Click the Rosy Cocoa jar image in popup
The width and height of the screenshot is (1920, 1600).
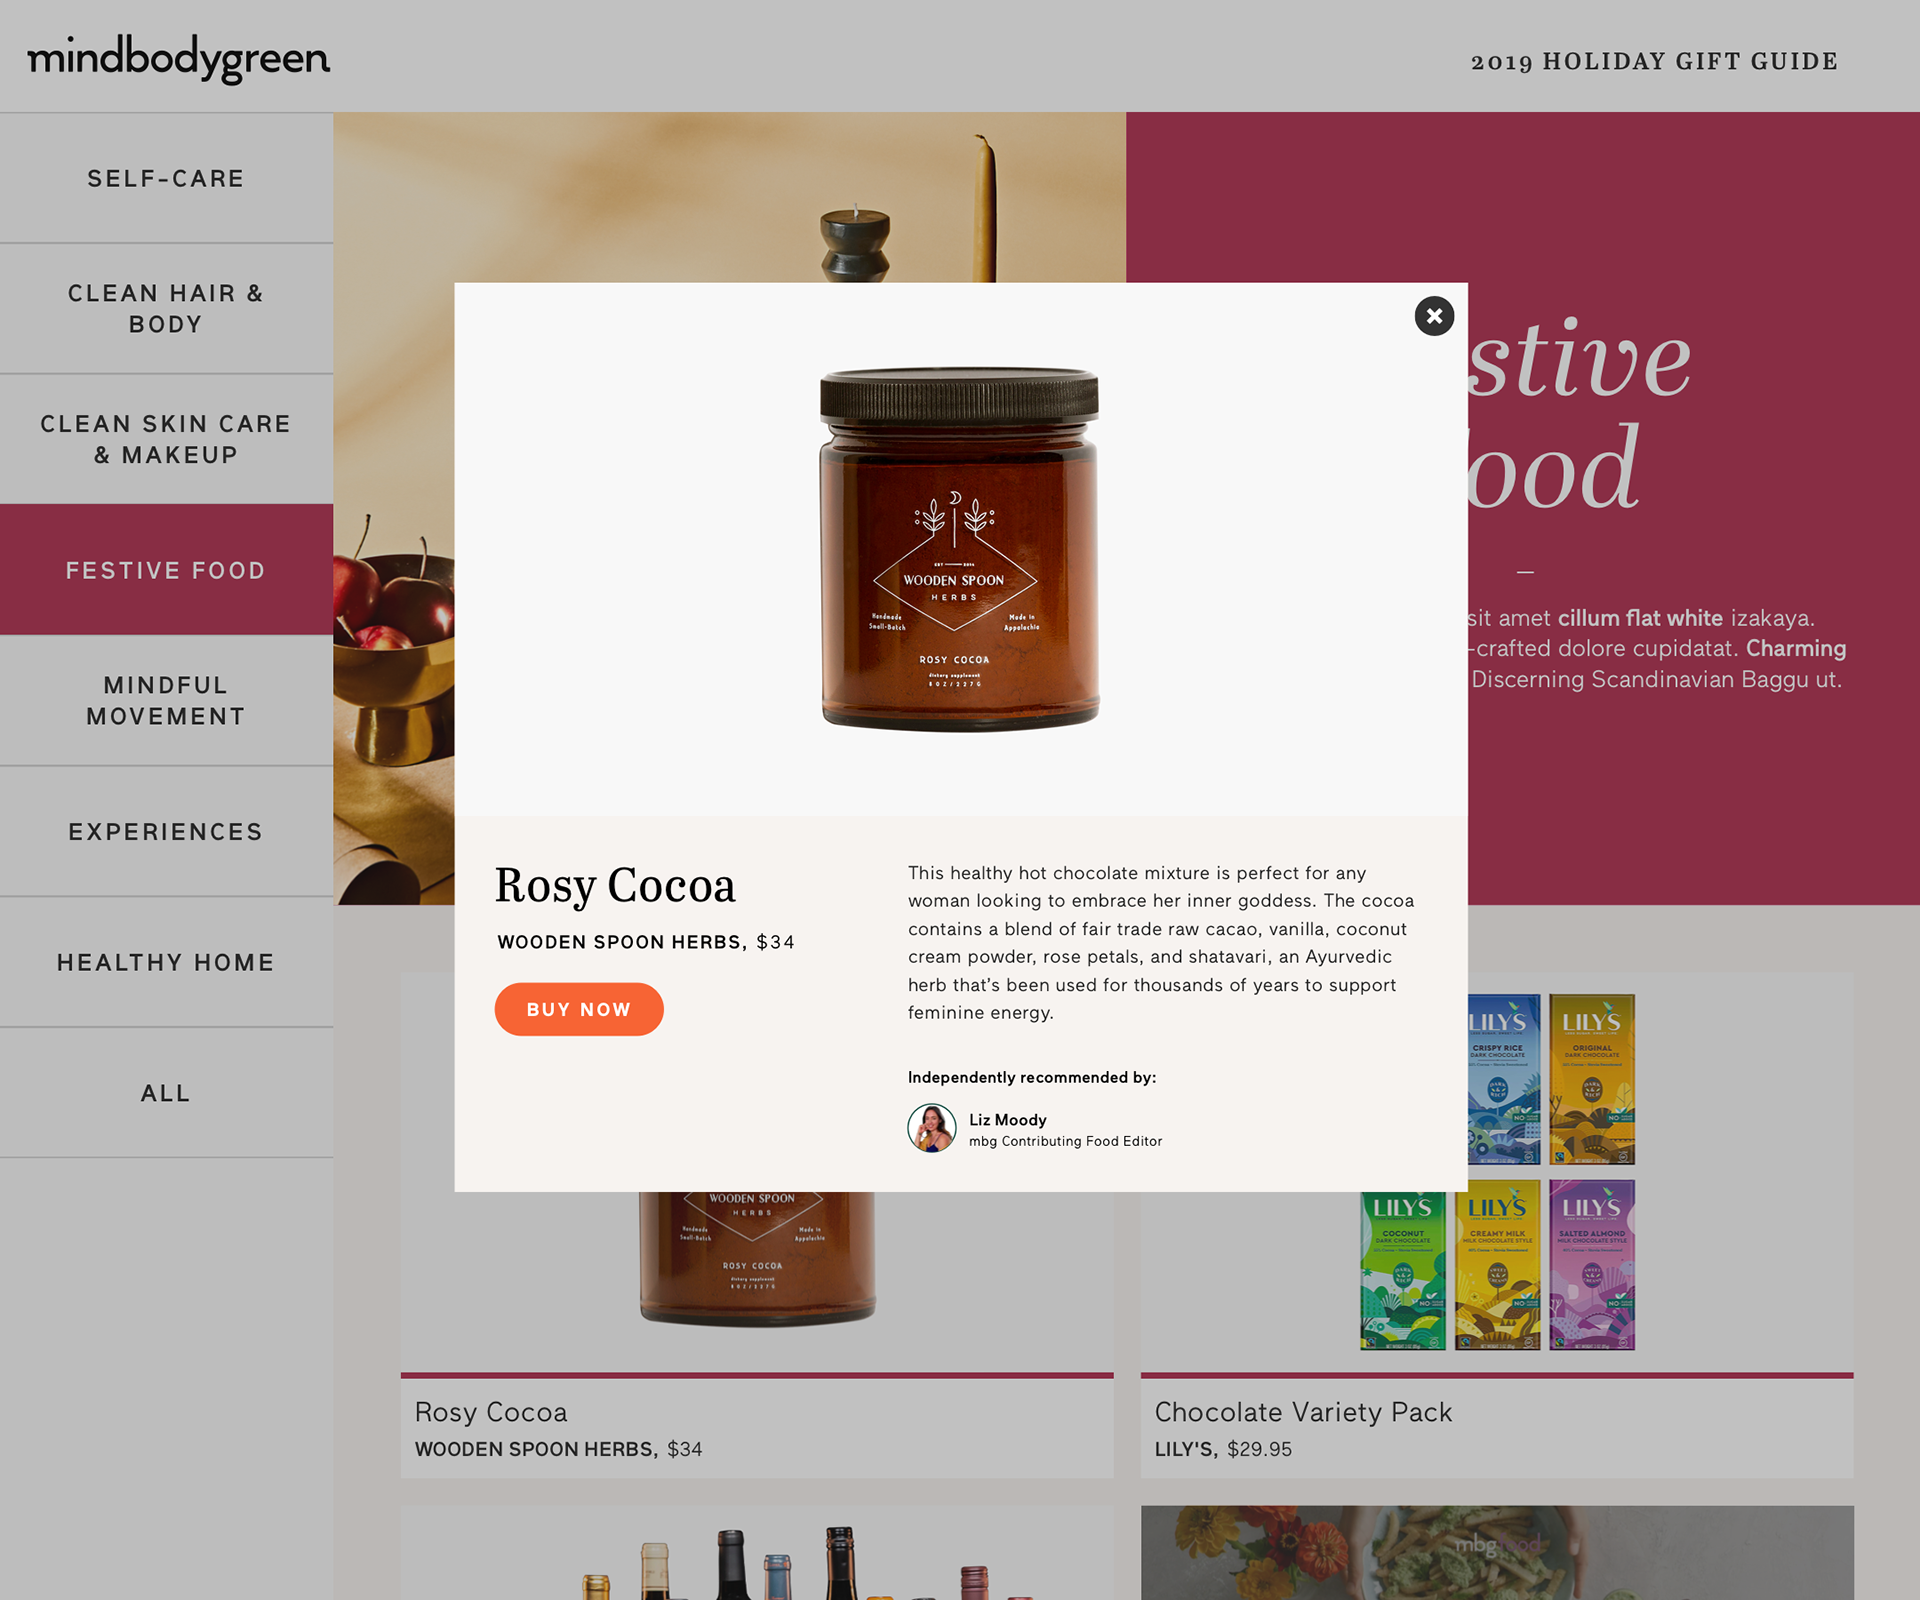pos(960,549)
